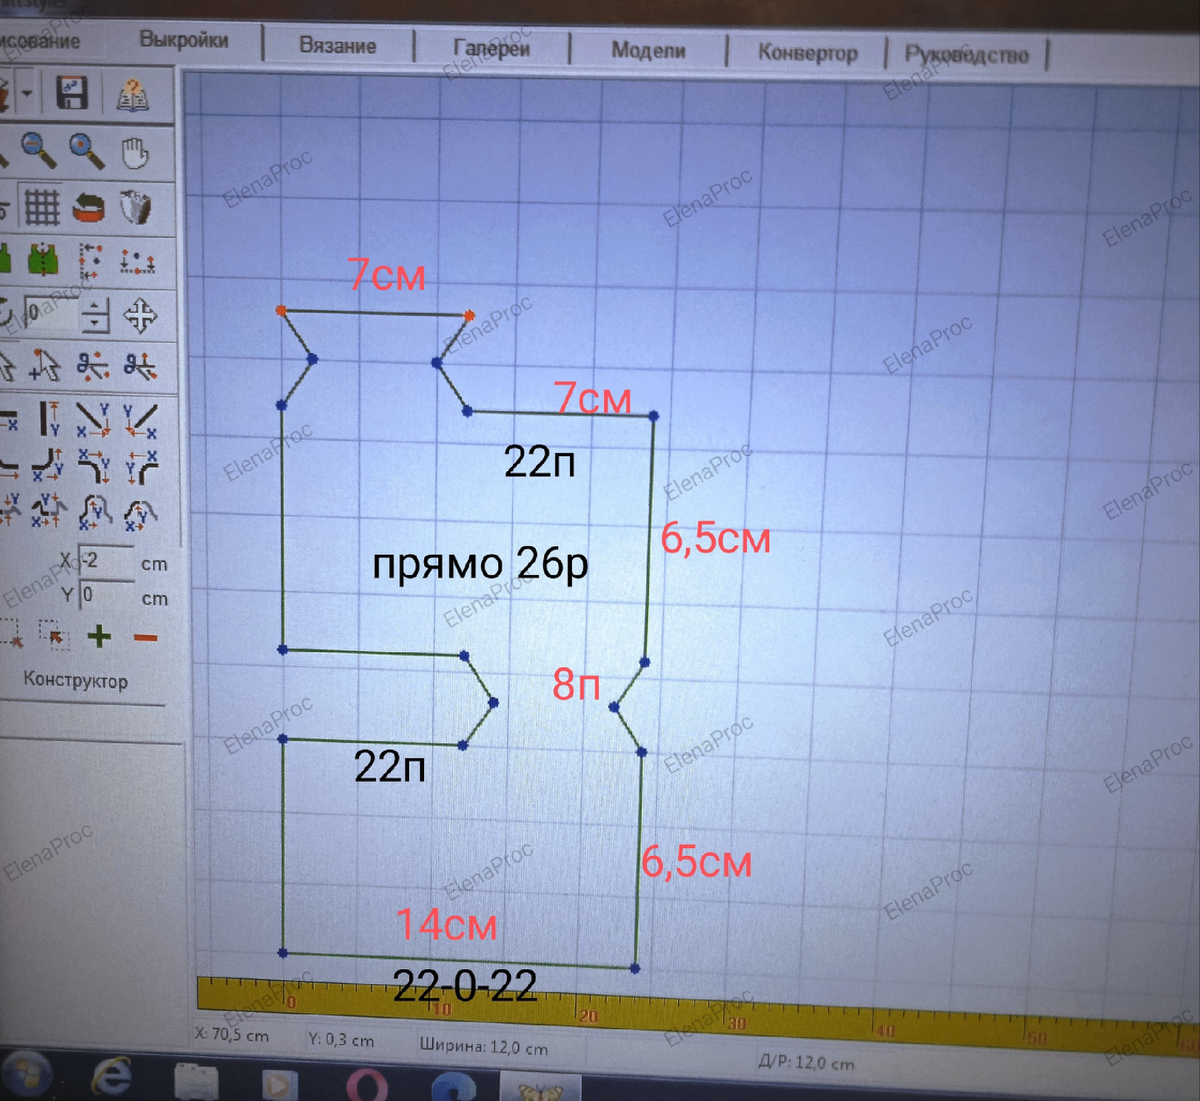Toggle the grid display icon
The image size is (1200, 1101).
pyautogui.click(x=42, y=206)
